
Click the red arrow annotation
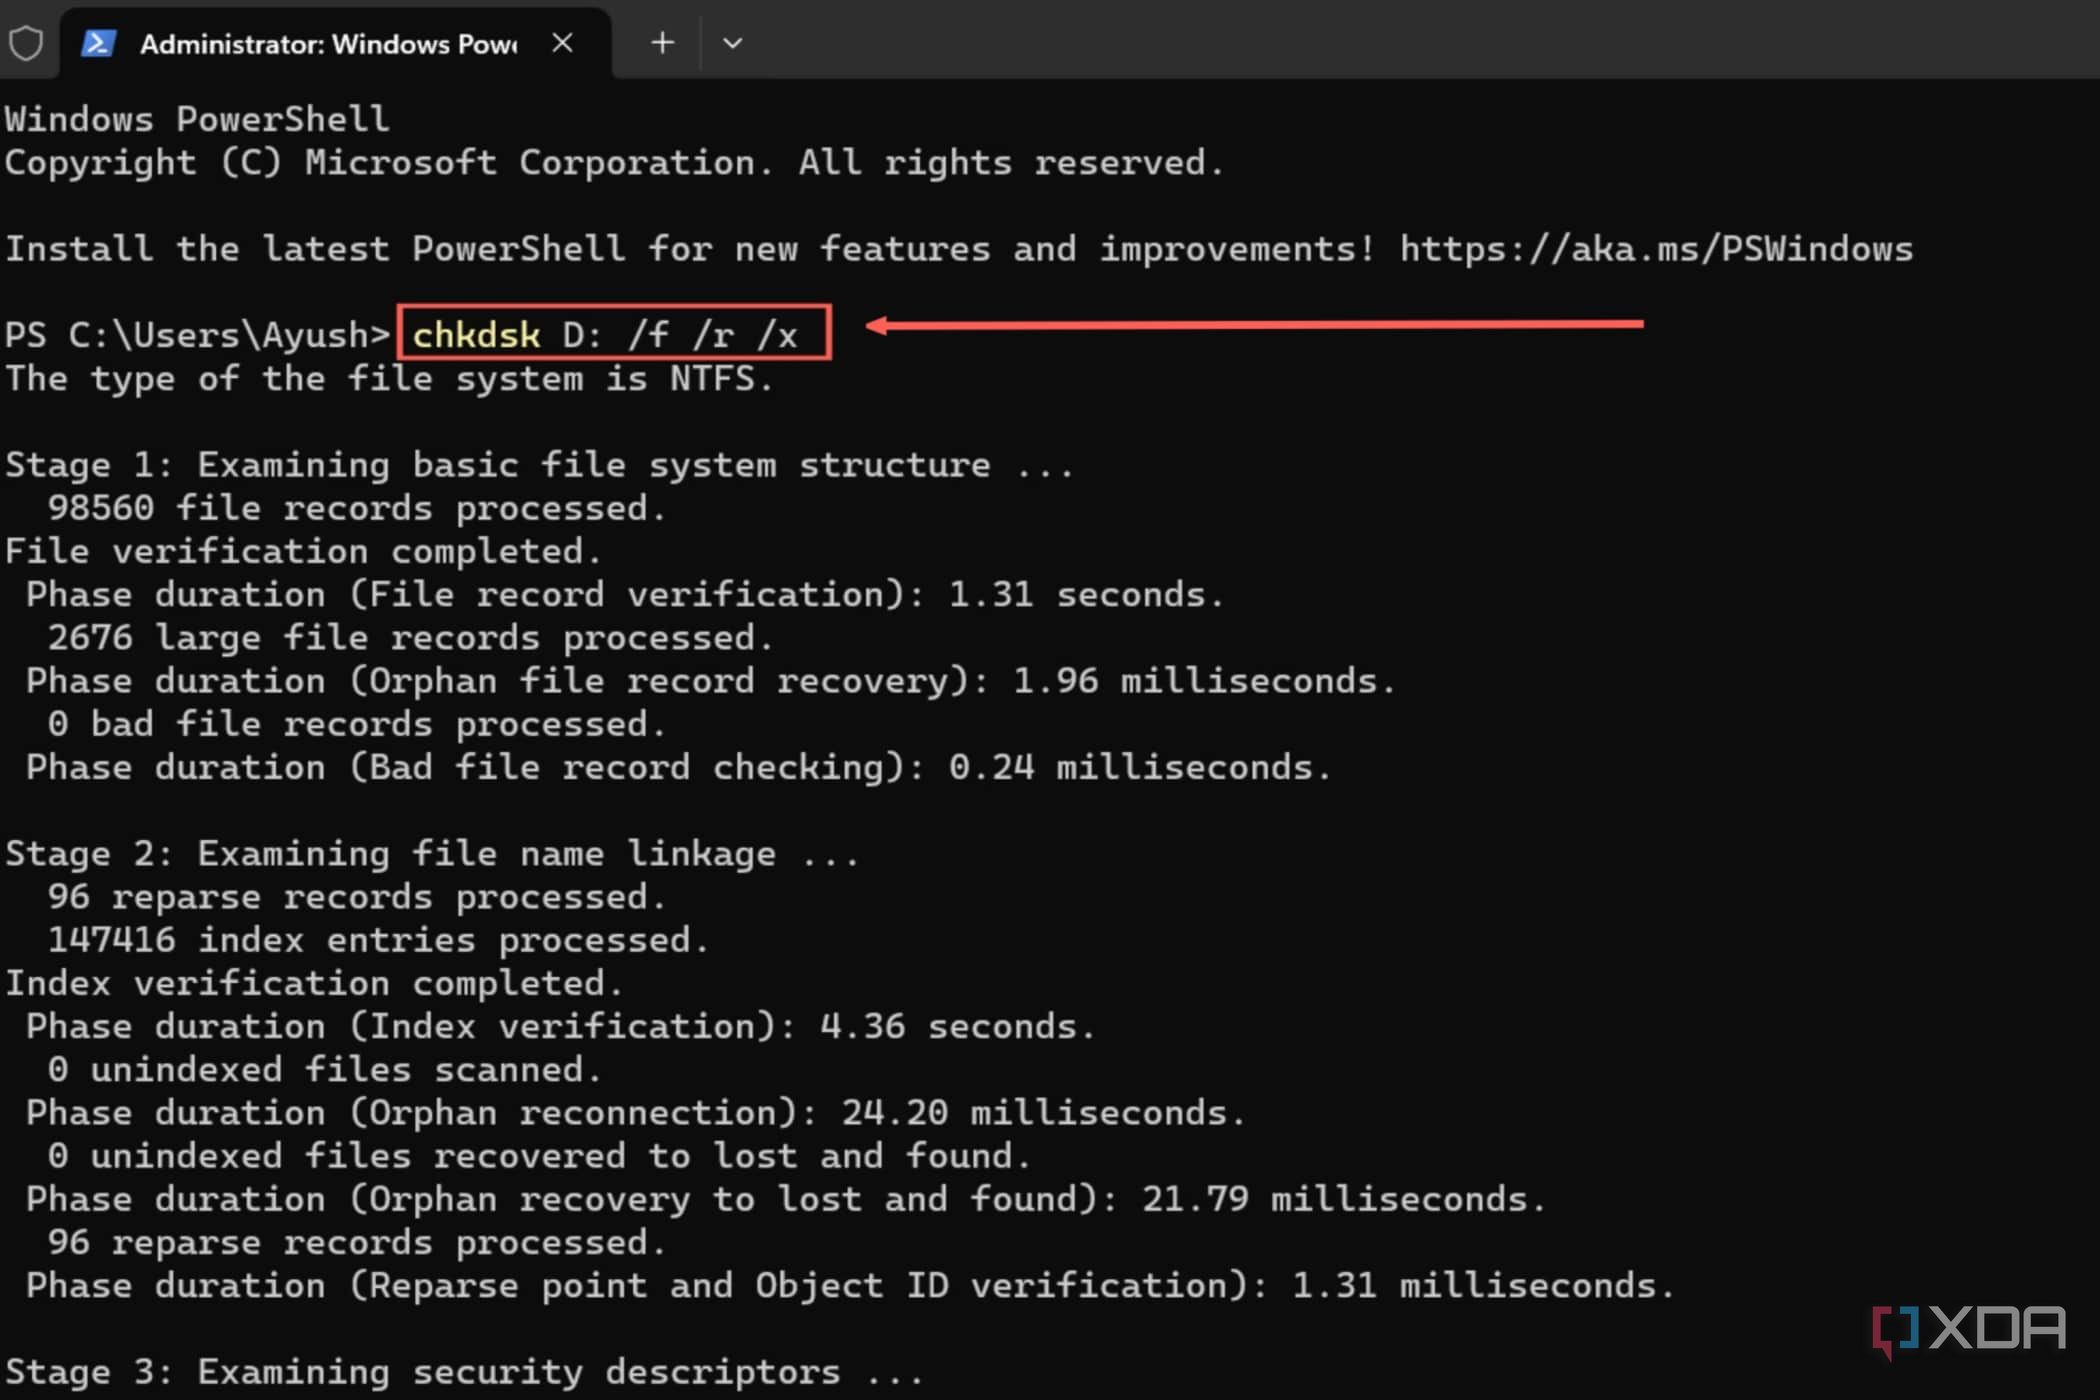pyautogui.click(x=1254, y=324)
